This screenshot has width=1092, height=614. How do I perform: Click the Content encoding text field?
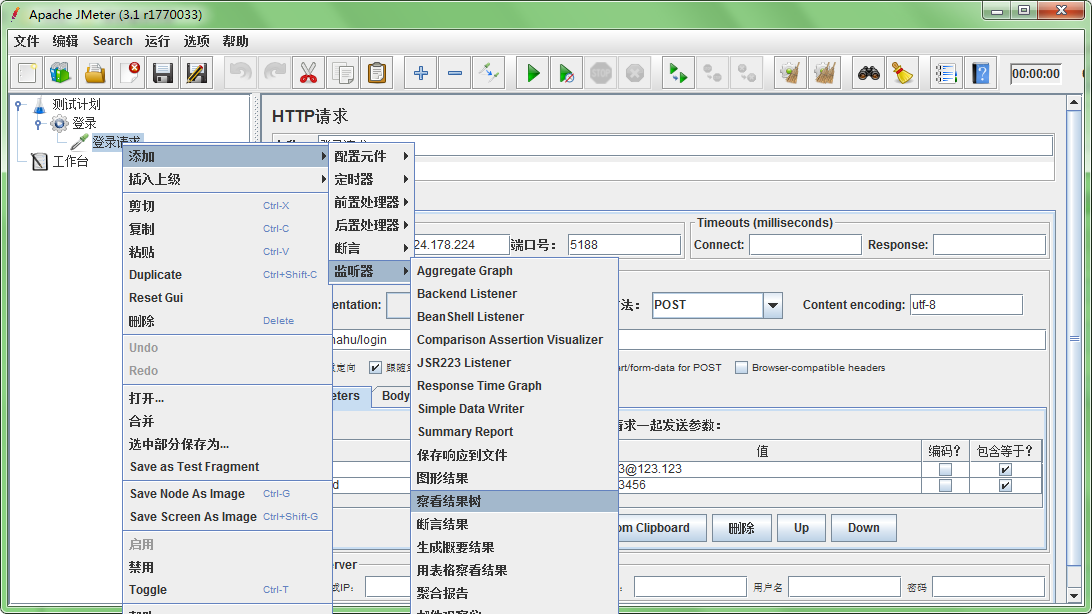point(965,305)
